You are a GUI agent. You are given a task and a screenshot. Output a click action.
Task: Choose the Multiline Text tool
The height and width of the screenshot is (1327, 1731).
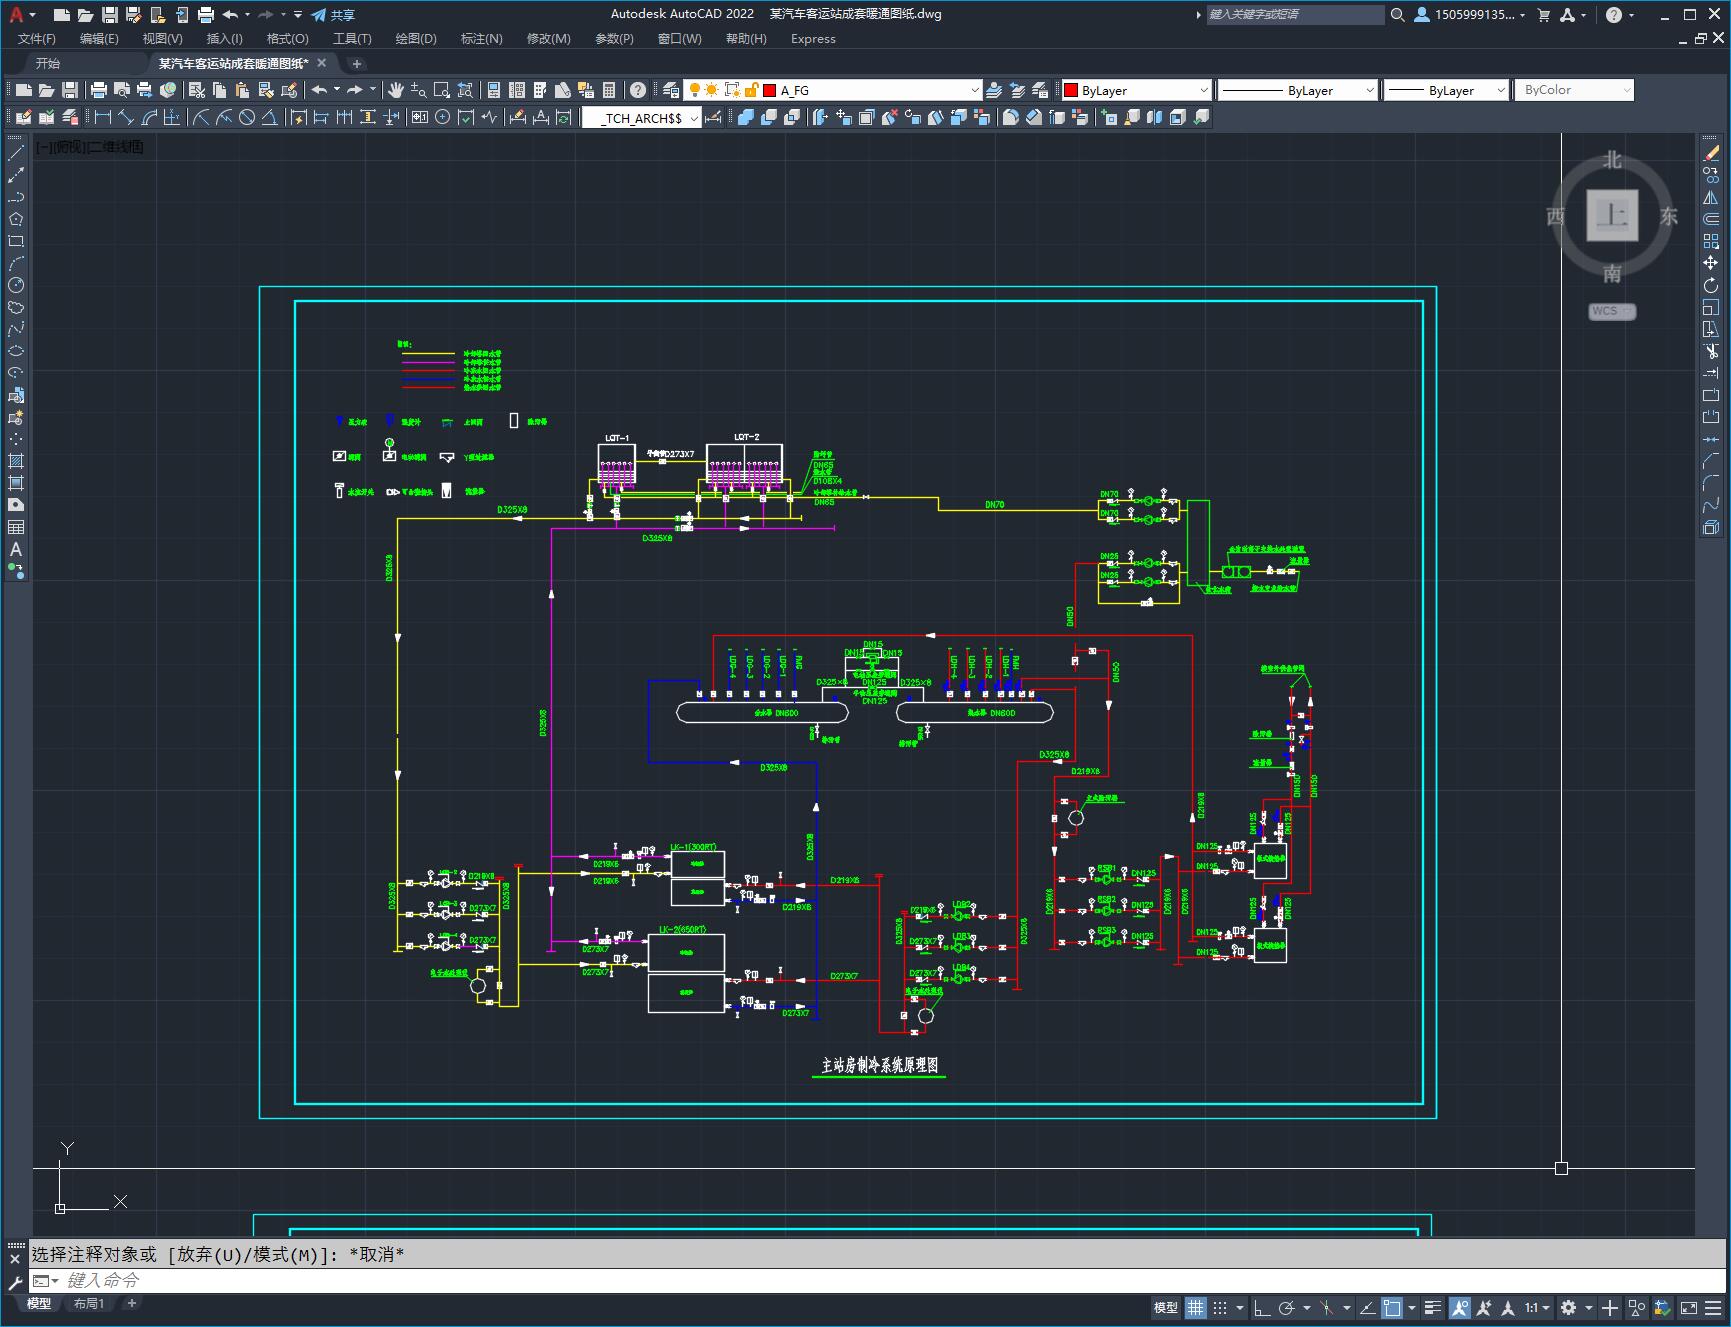pyautogui.click(x=16, y=549)
